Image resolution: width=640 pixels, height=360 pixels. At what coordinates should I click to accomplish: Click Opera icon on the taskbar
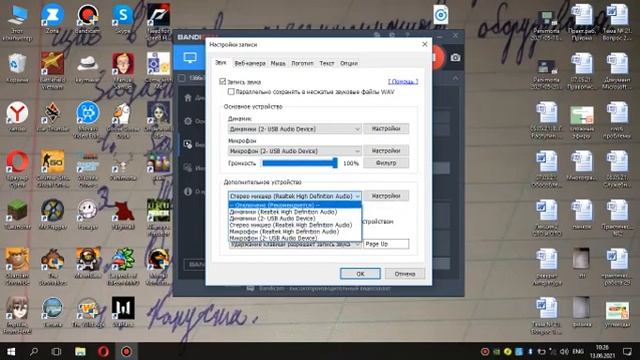[103, 351]
